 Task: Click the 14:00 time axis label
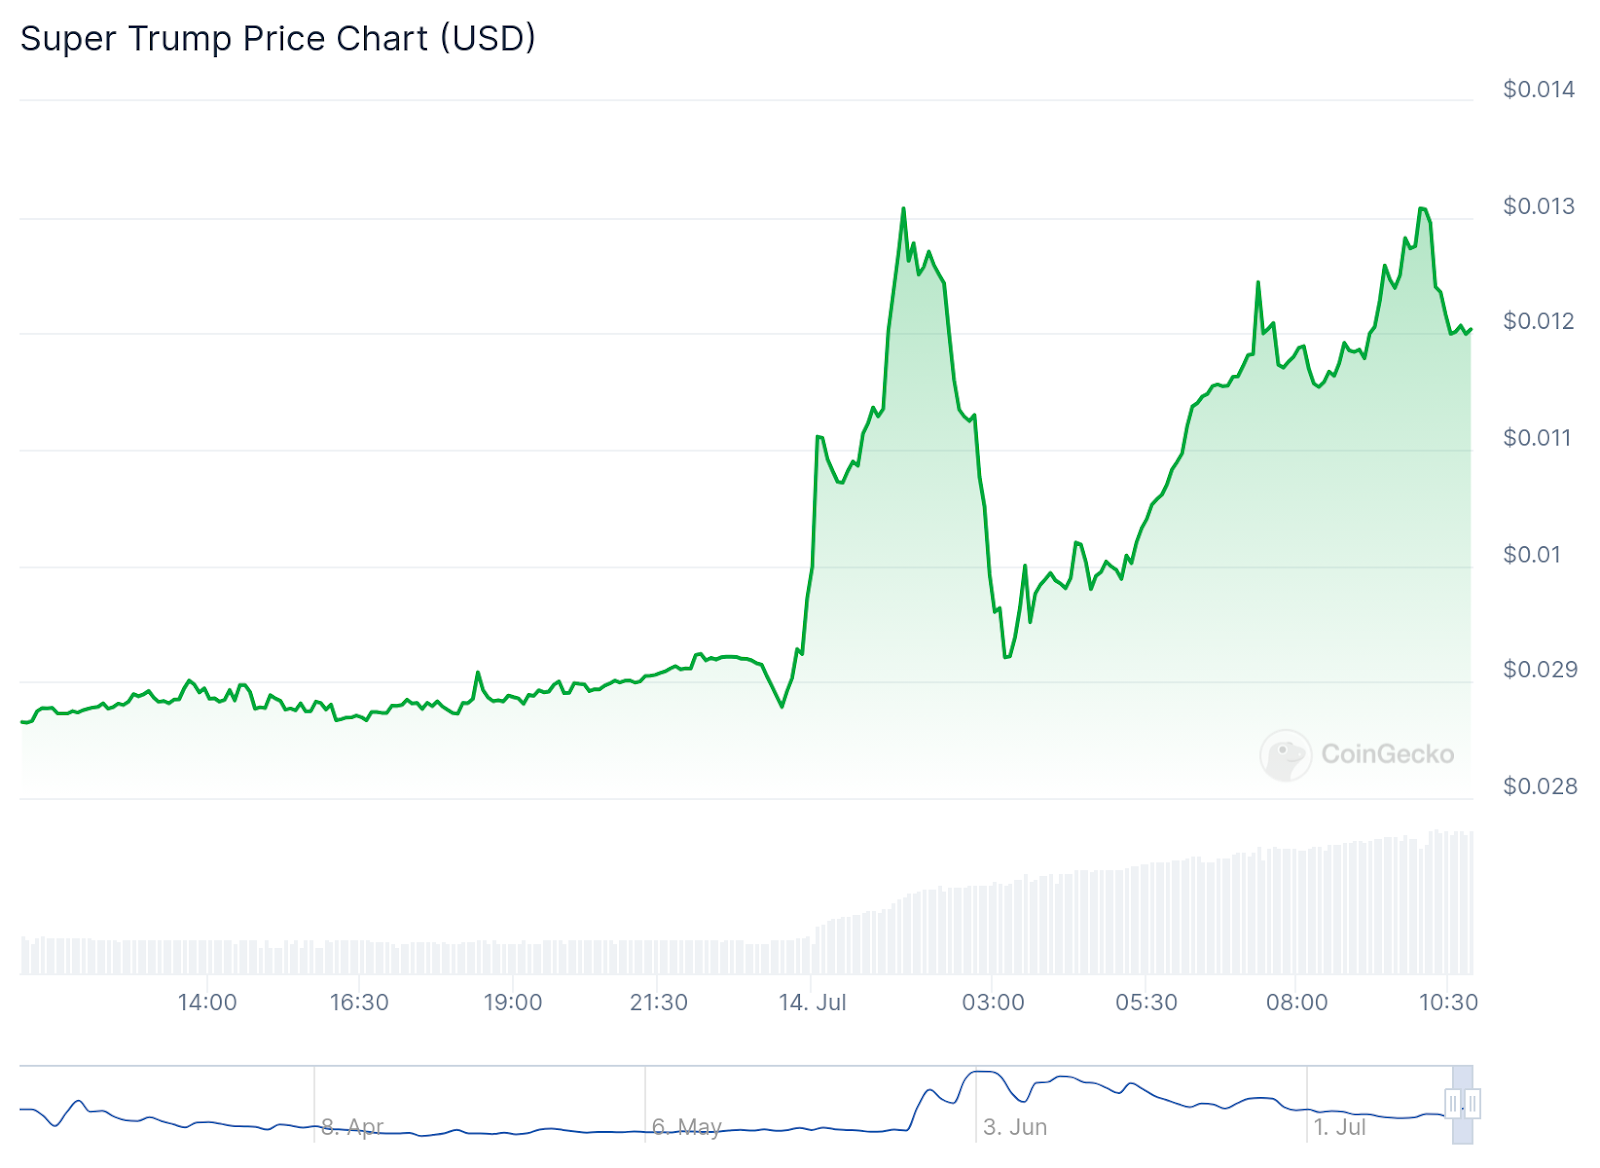(x=207, y=1002)
